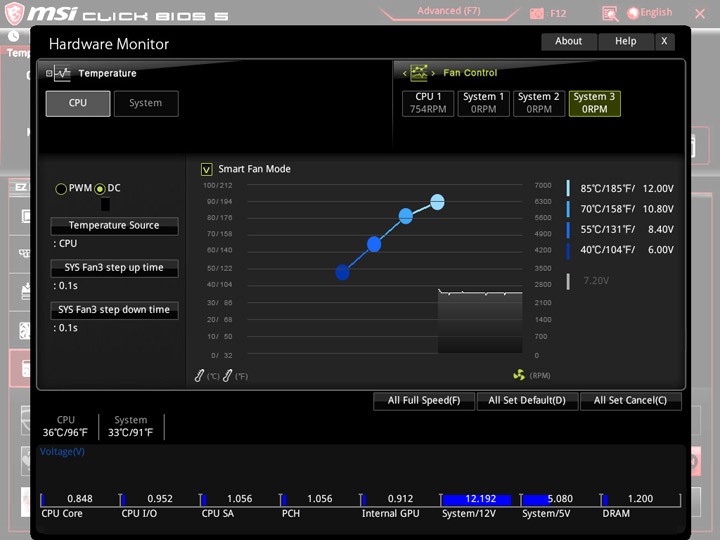Screen dimensions: 720x540
Task: Click the System/12V 12.192 voltage bar
Action: tap(480, 500)
